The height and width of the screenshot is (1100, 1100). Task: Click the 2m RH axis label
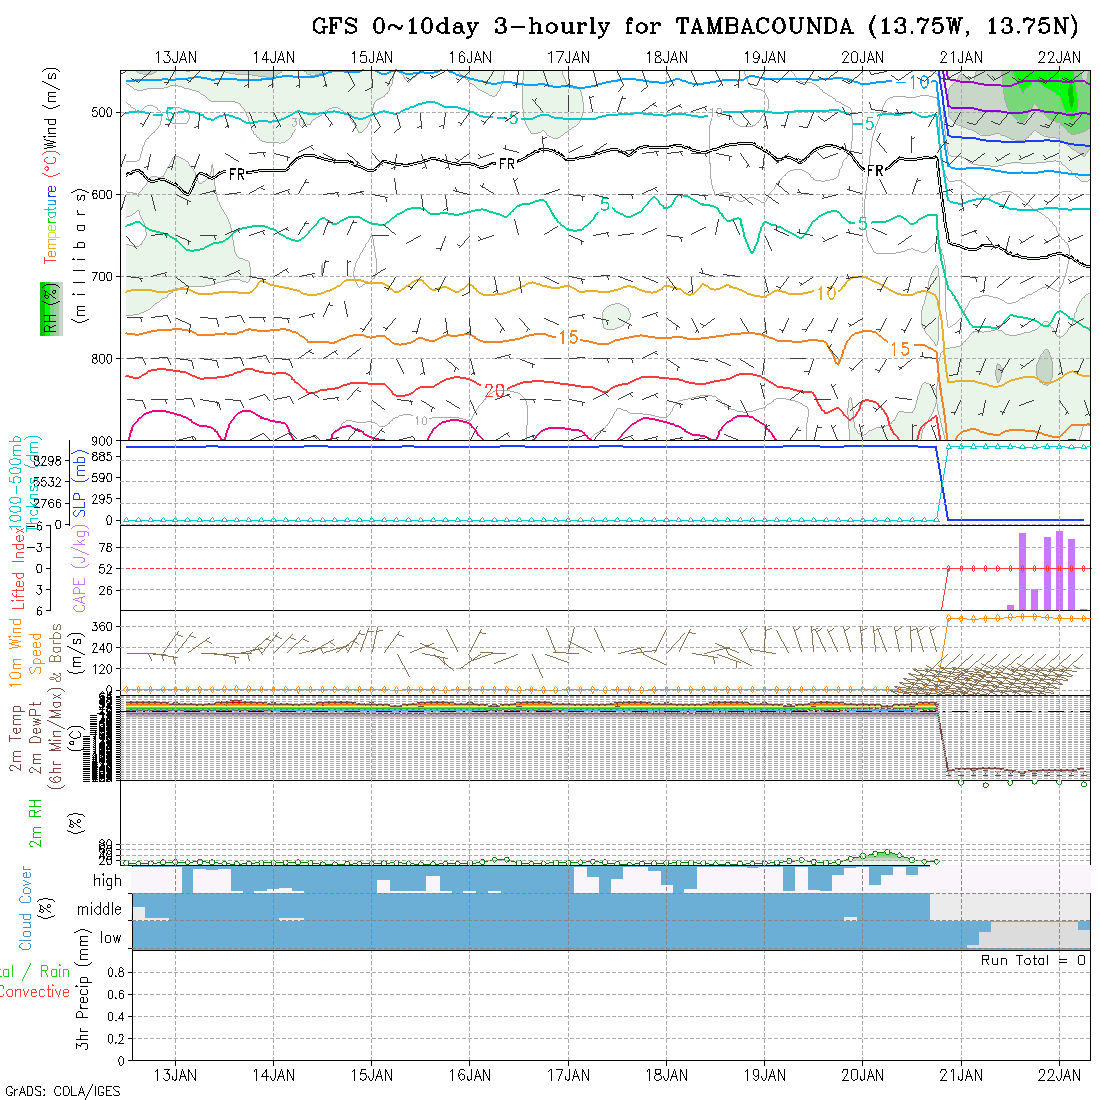(x=35, y=821)
